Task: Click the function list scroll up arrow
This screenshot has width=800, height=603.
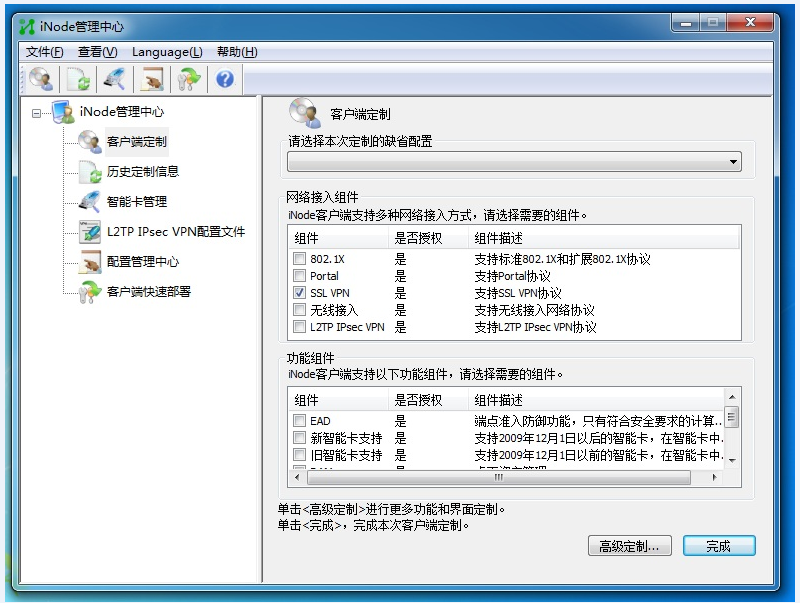Action: tap(732, 397)
